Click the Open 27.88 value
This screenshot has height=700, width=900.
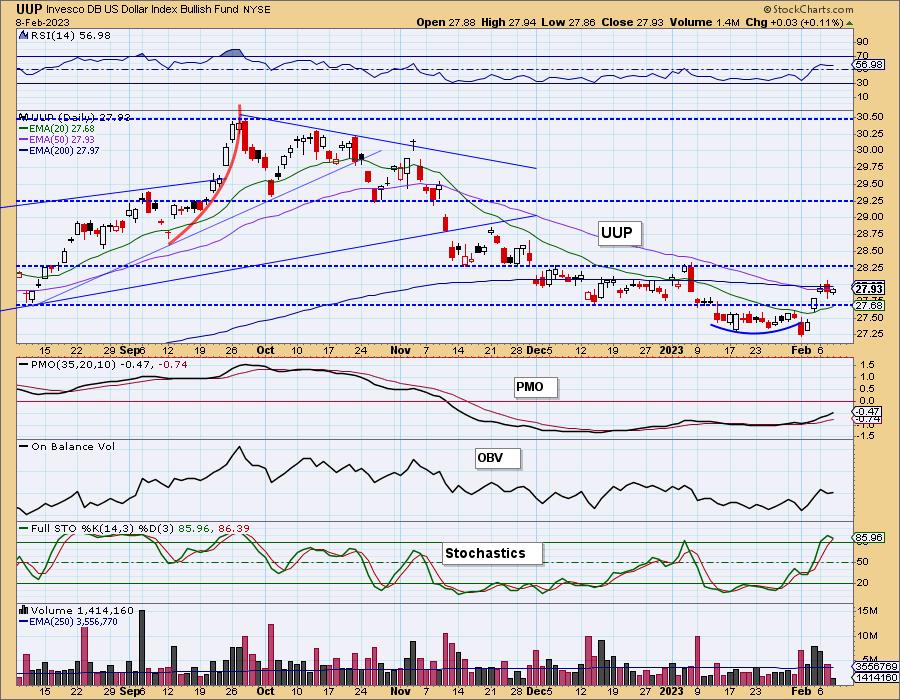click(446, 22)
